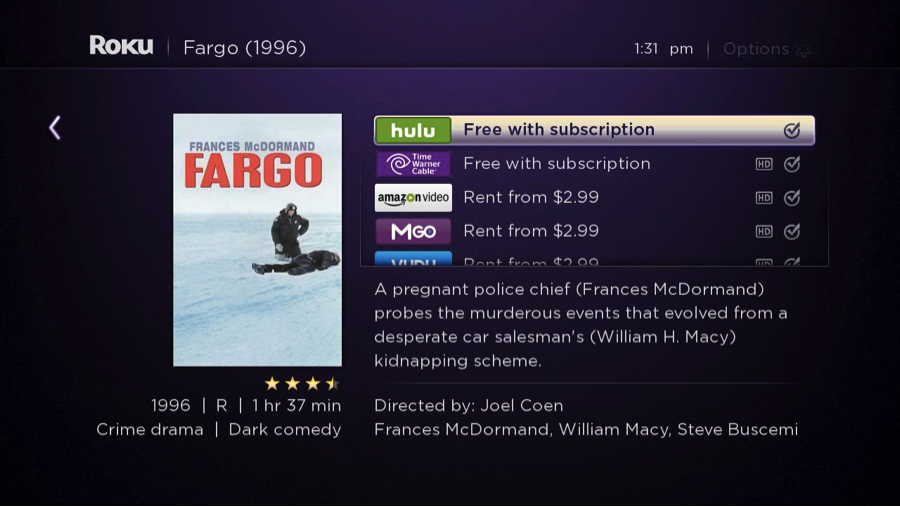Toggle the checkmark on Time Warner Cable row
This screenshot has width=900, height=507.
click(x=792, y=164)
